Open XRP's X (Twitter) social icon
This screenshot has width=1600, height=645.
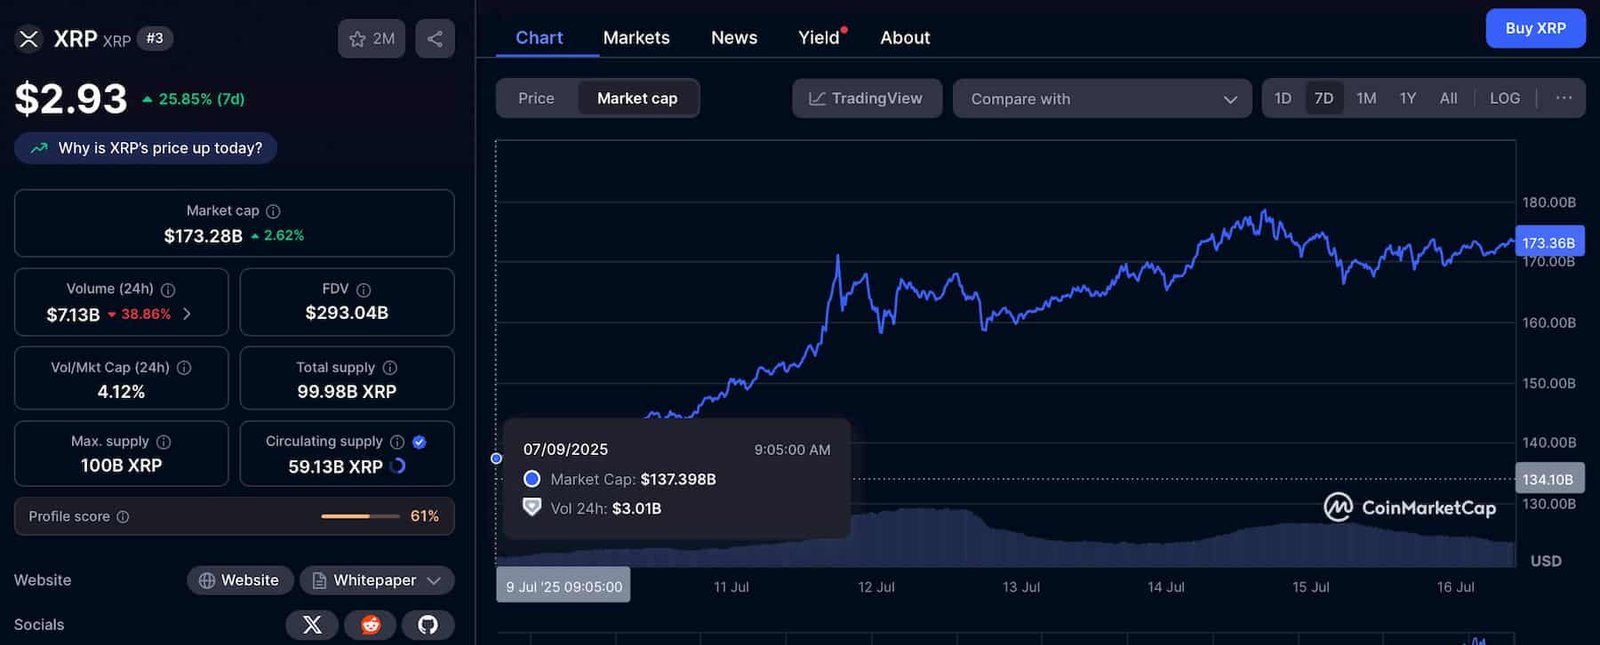coord(311,624)
